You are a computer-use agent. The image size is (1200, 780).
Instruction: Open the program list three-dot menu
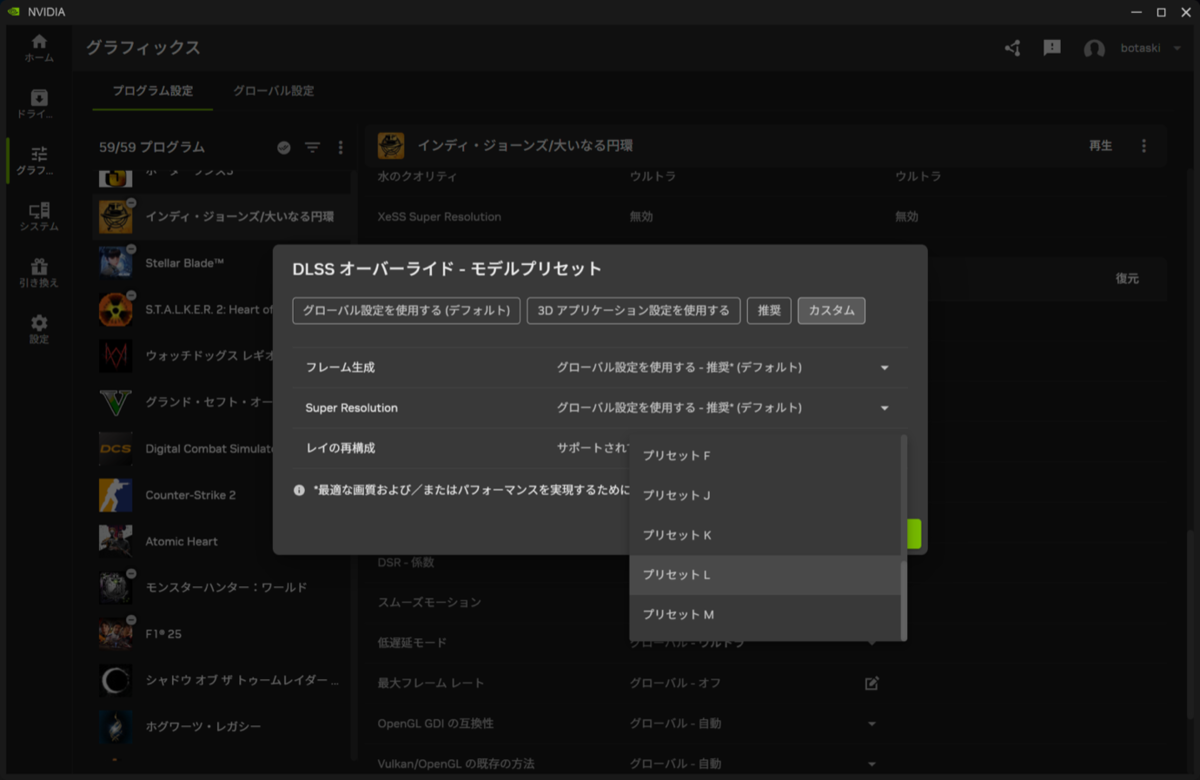[340, 147]
